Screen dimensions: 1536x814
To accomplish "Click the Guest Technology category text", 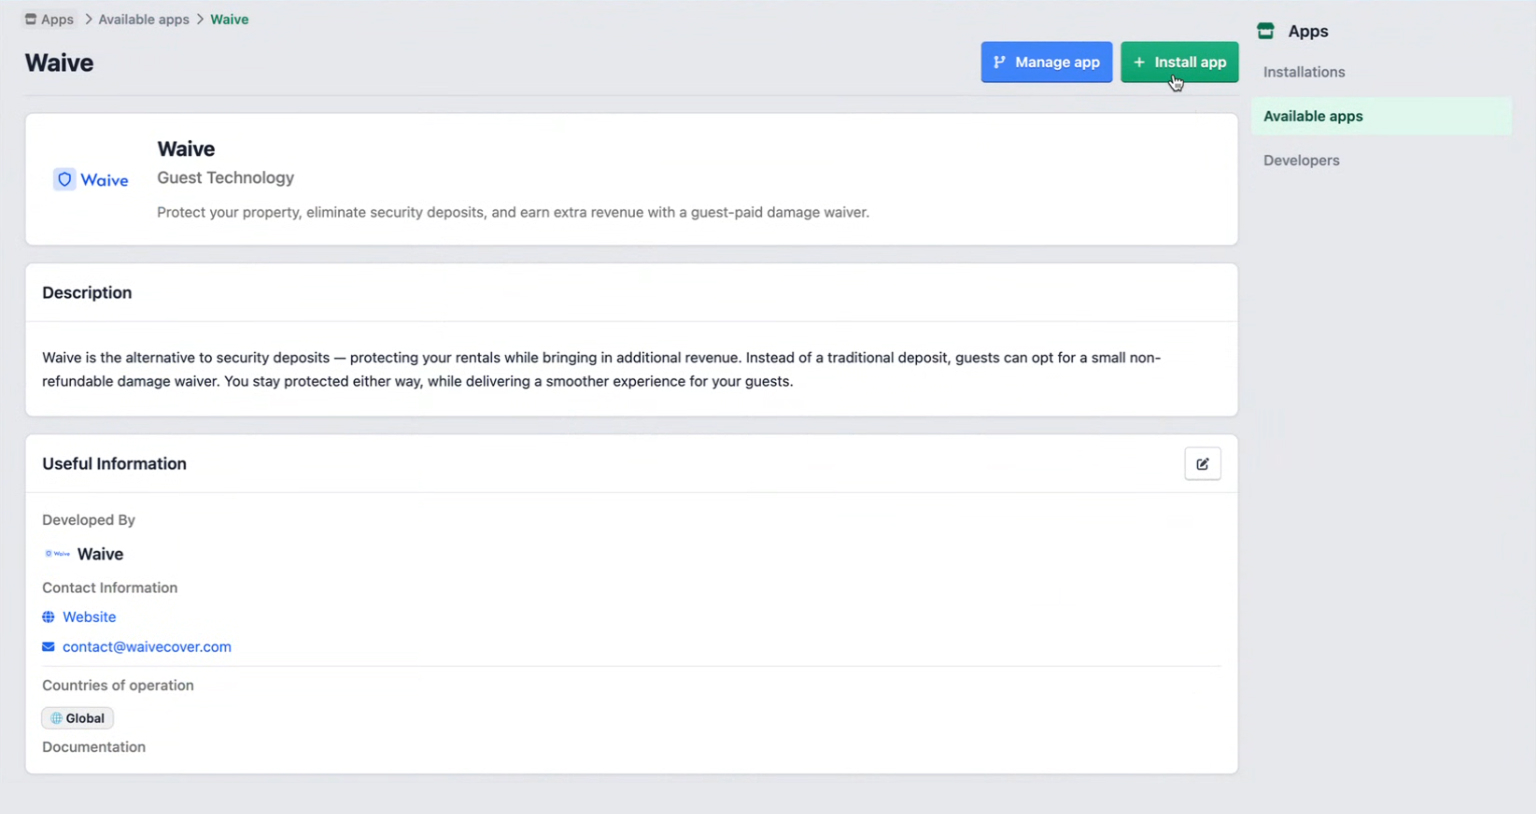I will pyautogui.click(x=225, y=178).
